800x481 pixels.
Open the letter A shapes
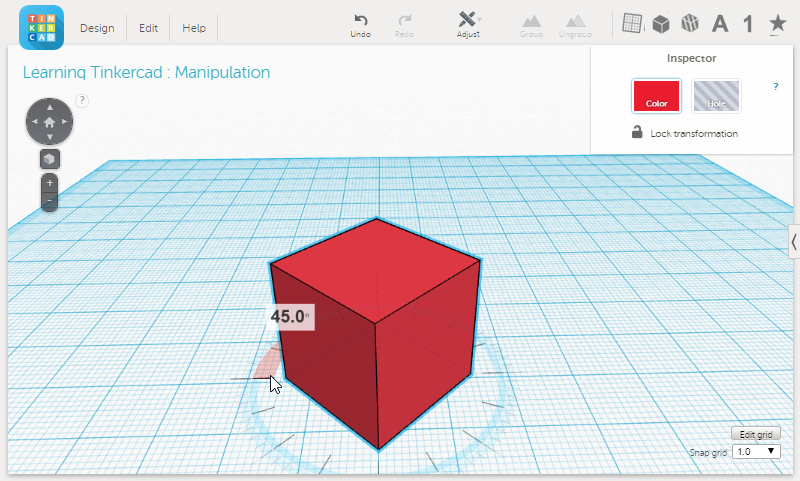pos(720,24)
